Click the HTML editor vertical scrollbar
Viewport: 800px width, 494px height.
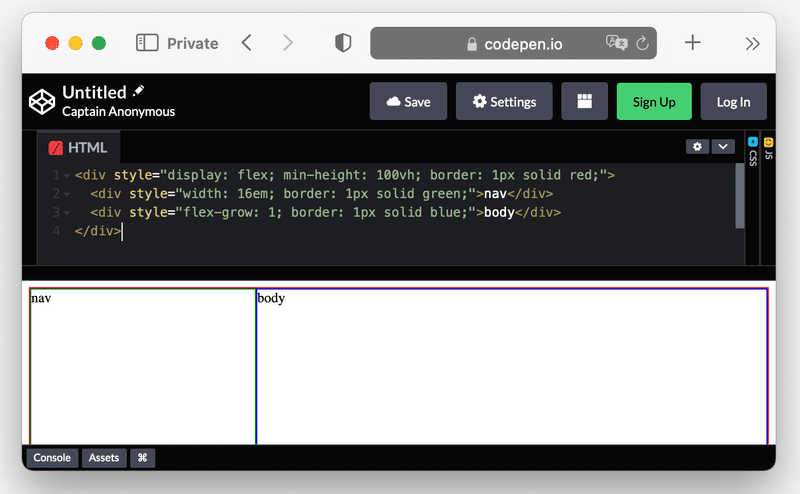(x=739, y=196)
